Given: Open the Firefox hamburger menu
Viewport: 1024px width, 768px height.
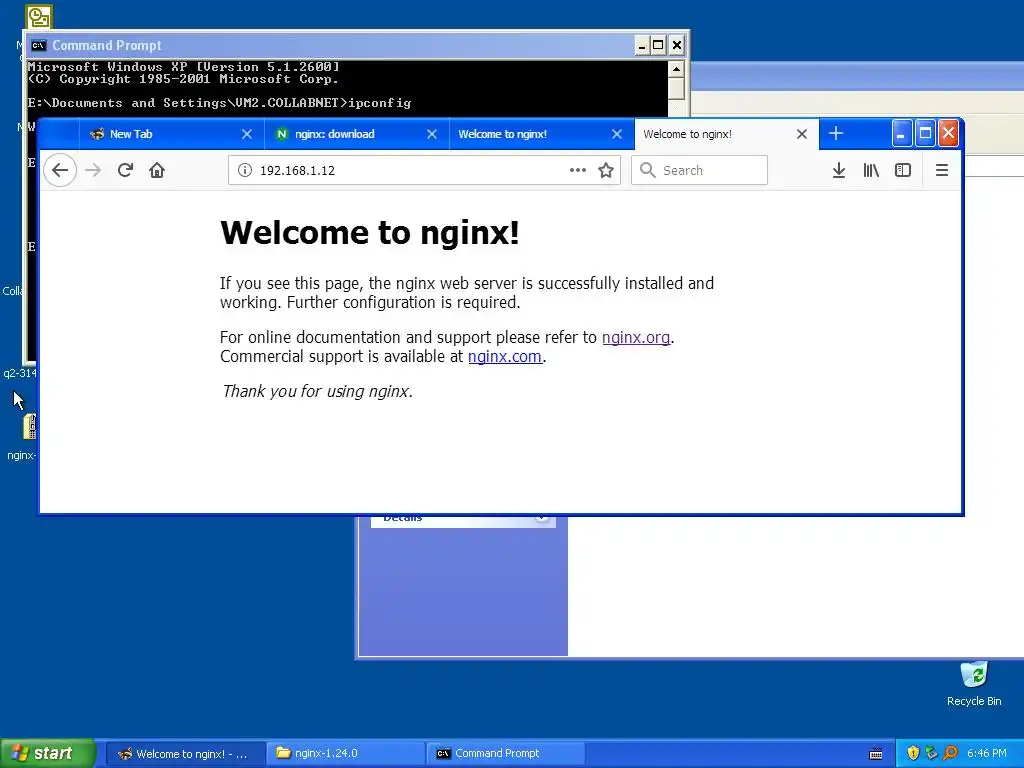Looking at the screenshot, I should (942, 170).
